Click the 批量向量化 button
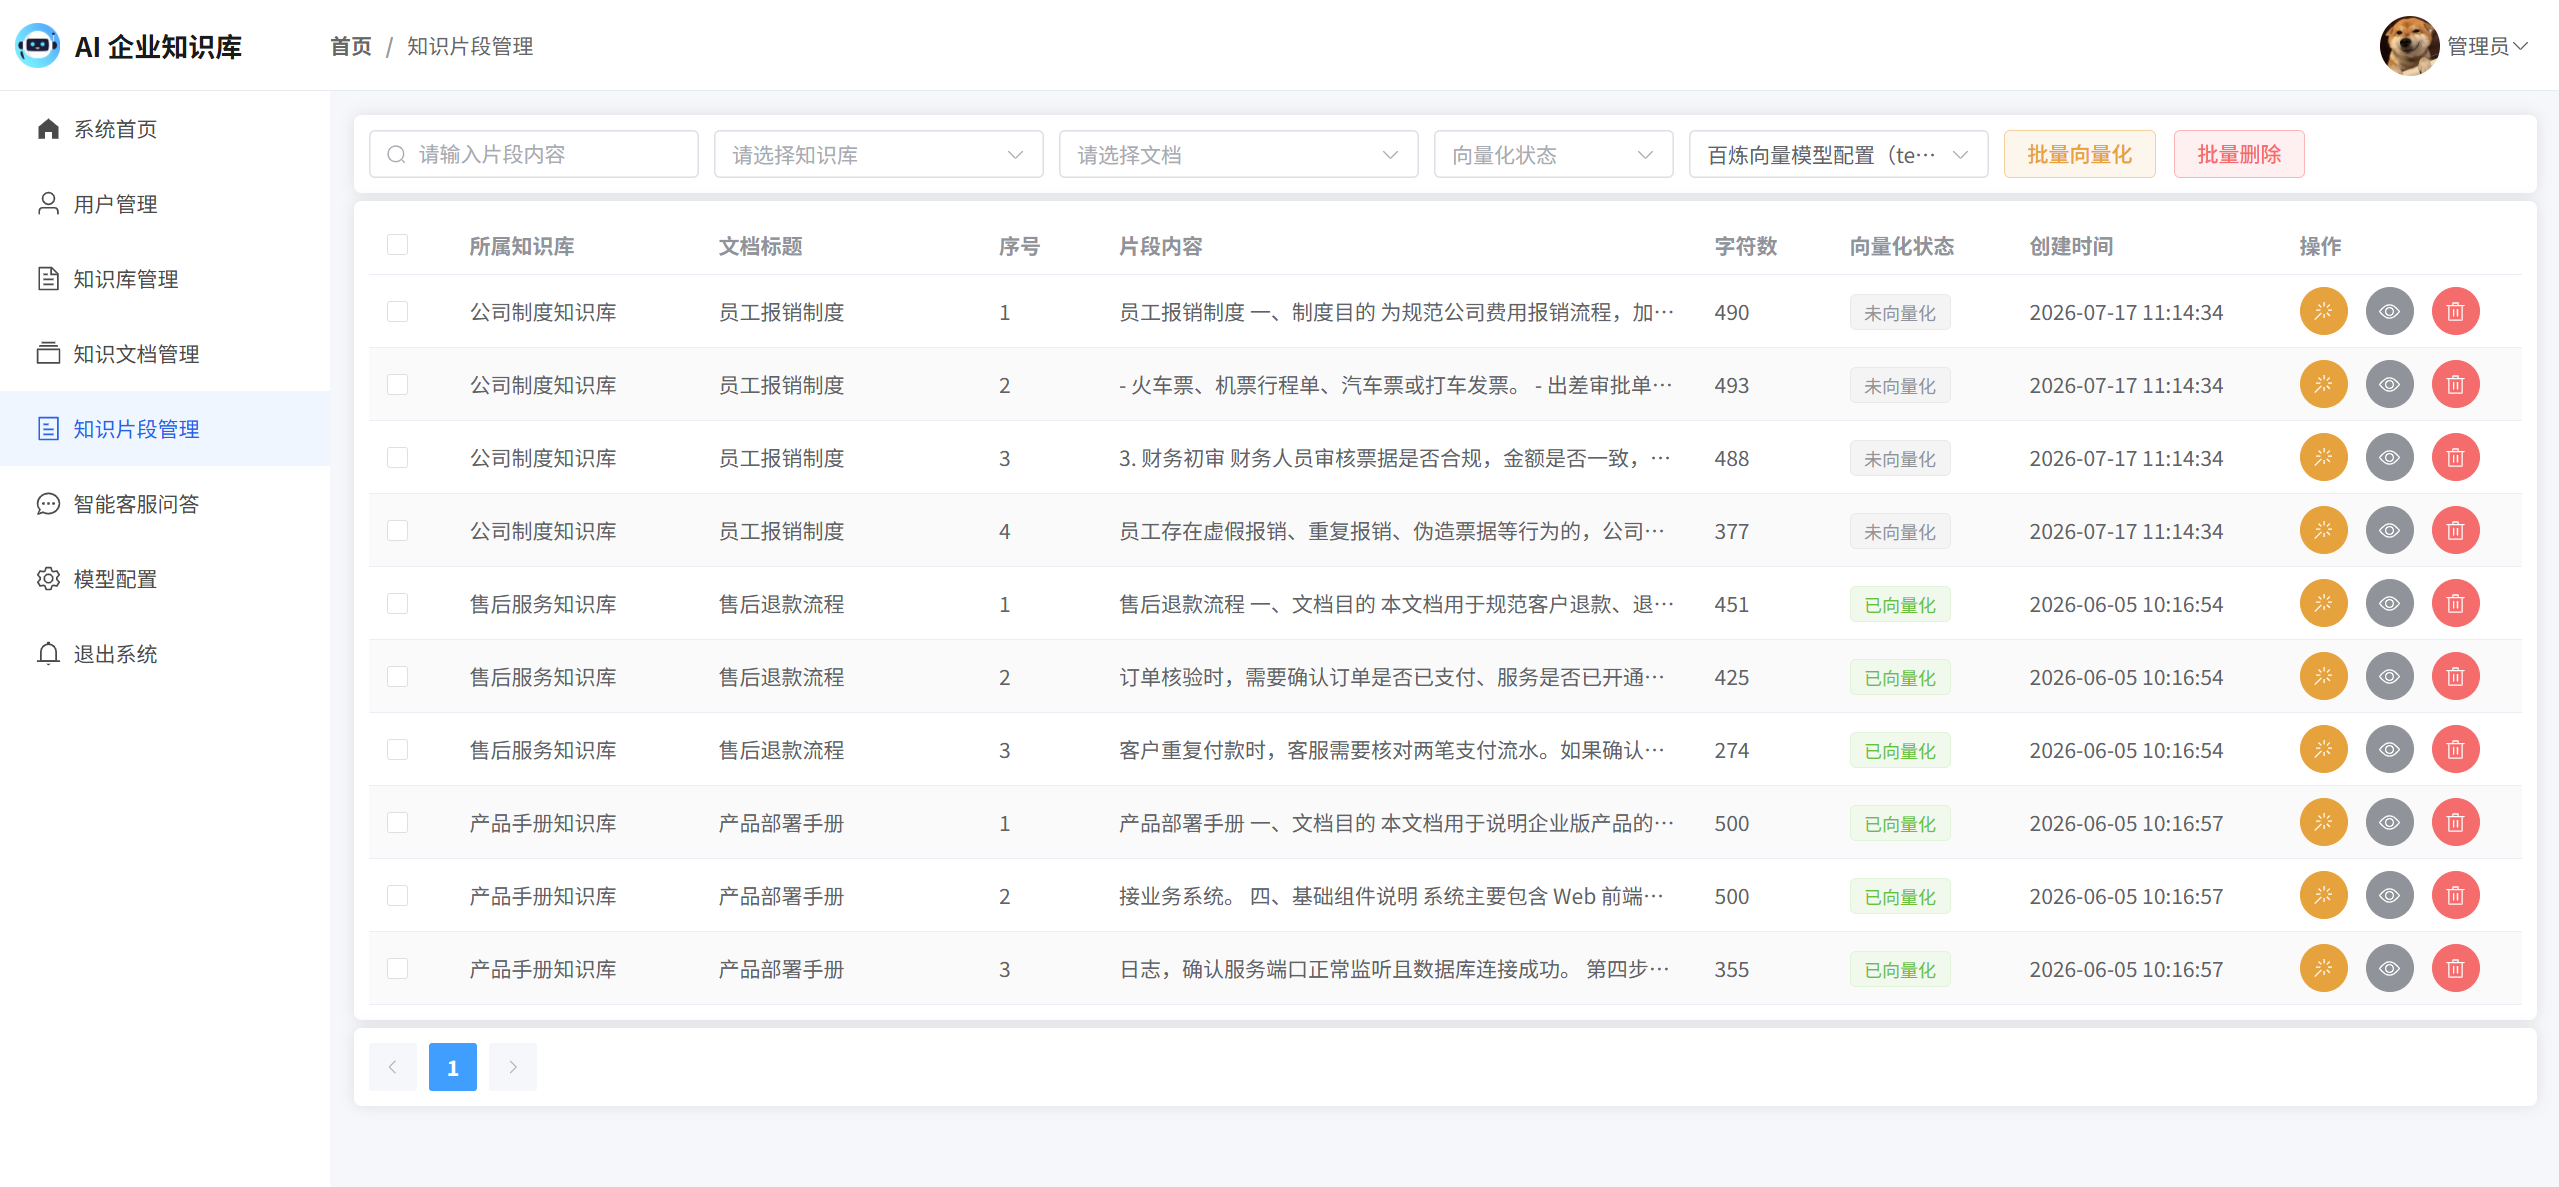 (2079, 154)
